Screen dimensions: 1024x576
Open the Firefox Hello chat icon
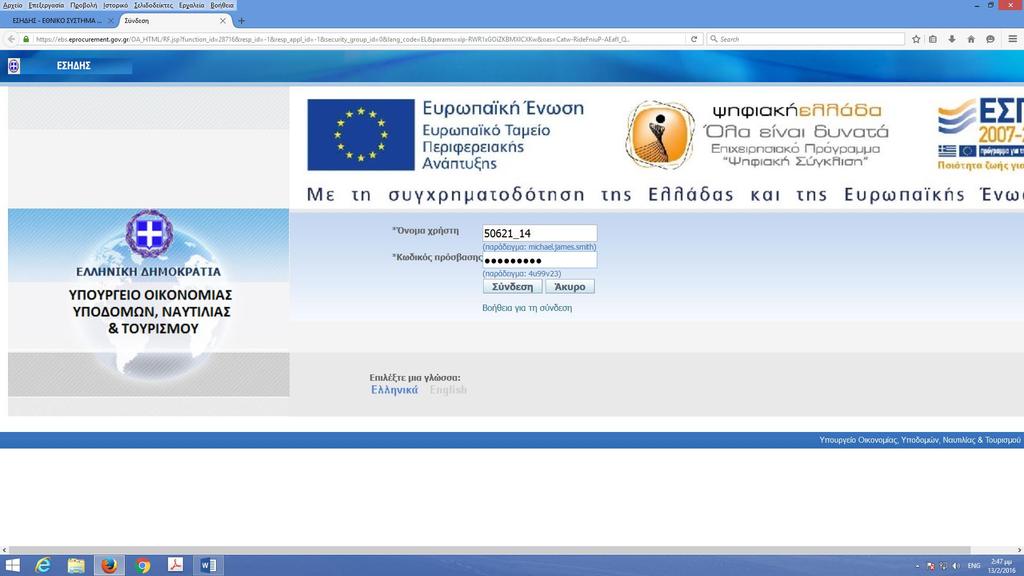click(x=990, y=39)
